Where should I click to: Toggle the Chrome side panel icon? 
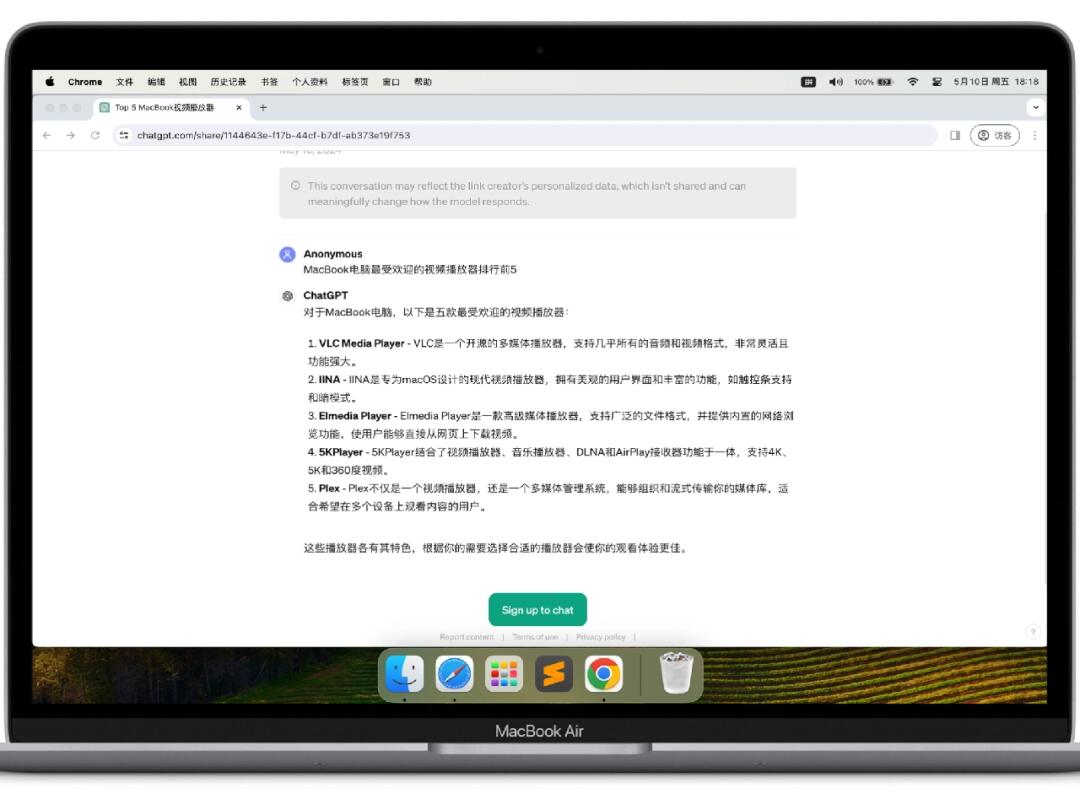[x=955, y=136]
